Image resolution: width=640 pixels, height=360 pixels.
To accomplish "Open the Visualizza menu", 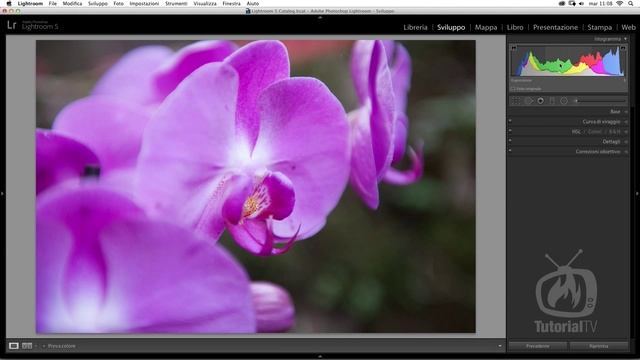I will click(x=205, y=3).
